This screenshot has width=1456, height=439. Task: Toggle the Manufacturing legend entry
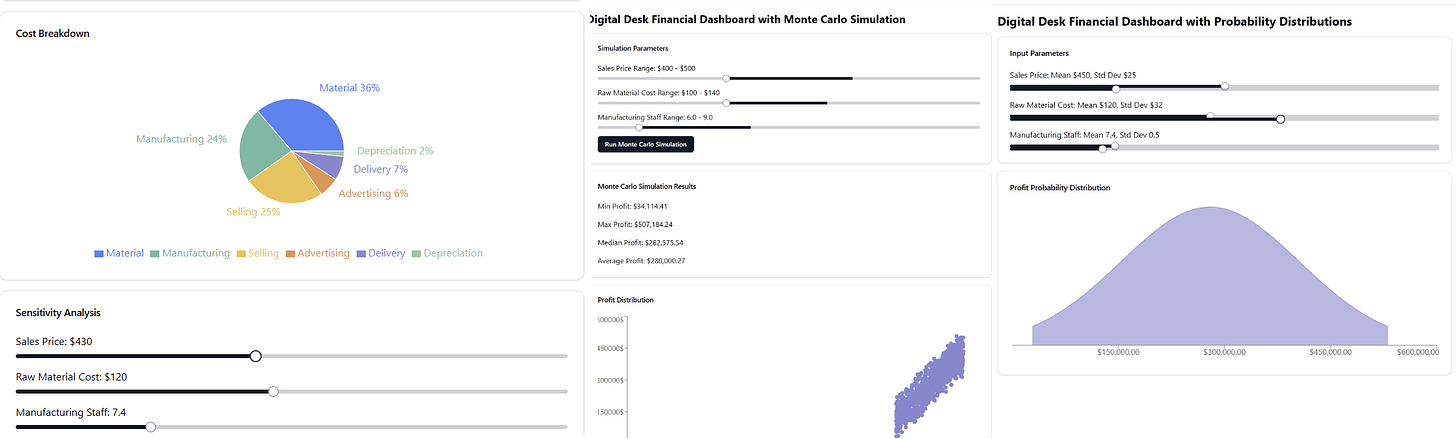click(190, 254)
